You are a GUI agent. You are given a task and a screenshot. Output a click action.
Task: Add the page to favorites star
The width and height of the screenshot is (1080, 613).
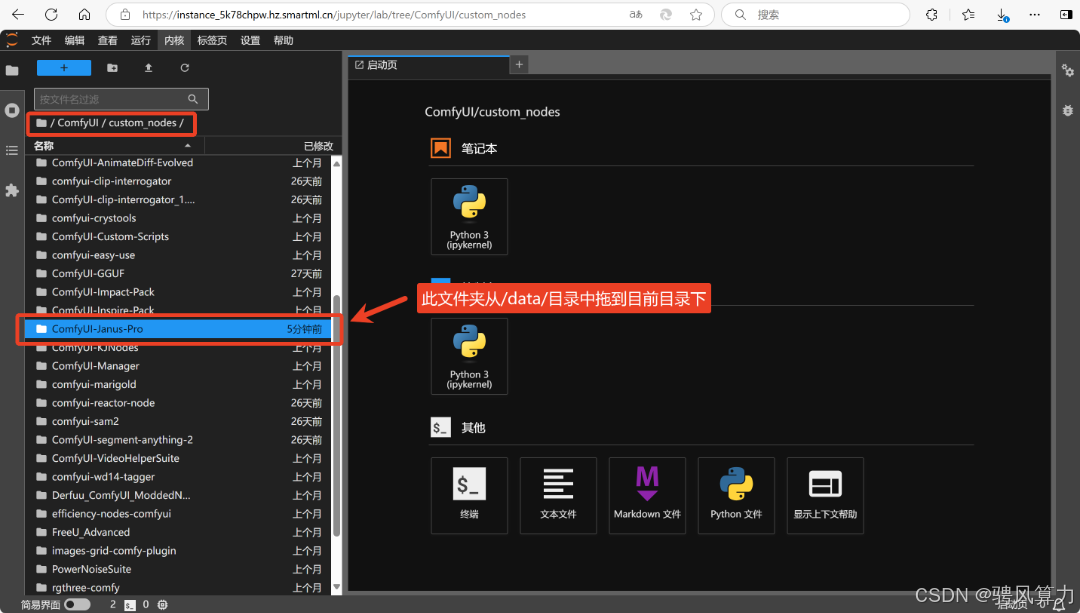pos(696,14)
